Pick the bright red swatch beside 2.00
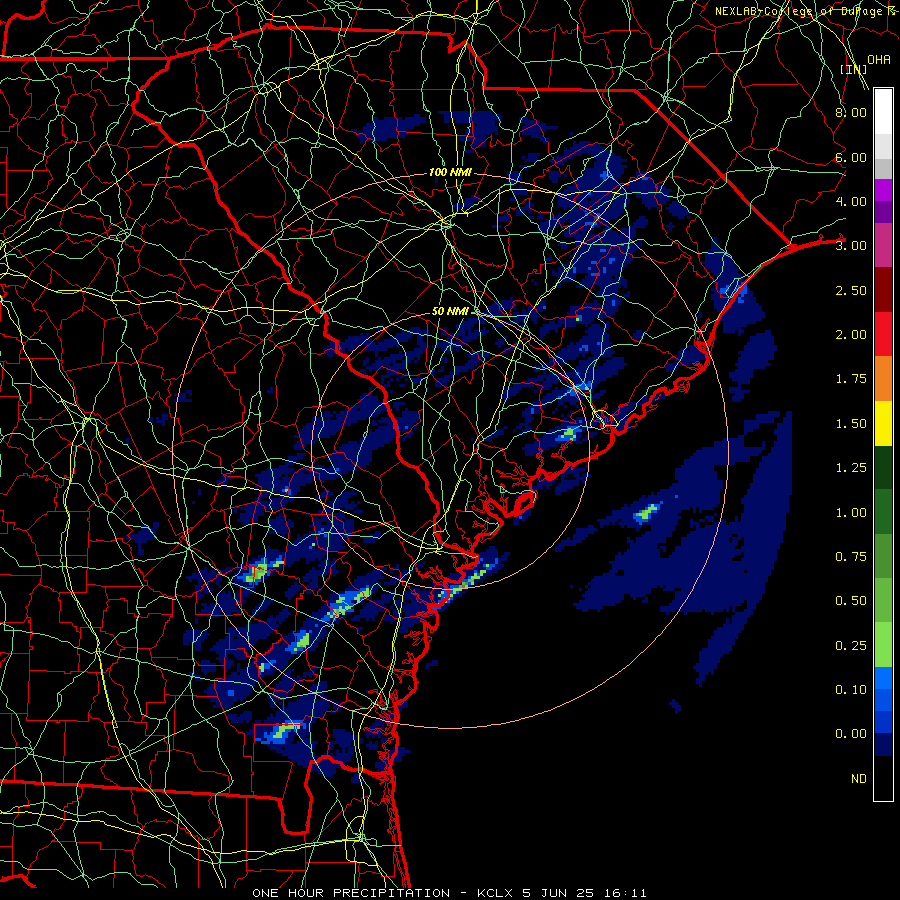900x900 pixels. pos(883,334)
